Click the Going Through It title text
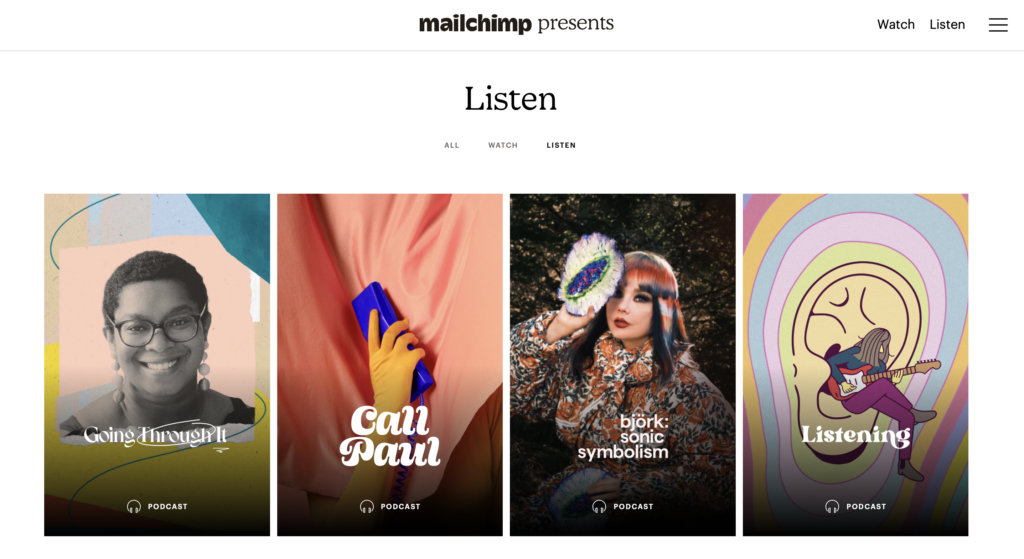This screenshot has width=1024, height=559. (x=155, y=435)
